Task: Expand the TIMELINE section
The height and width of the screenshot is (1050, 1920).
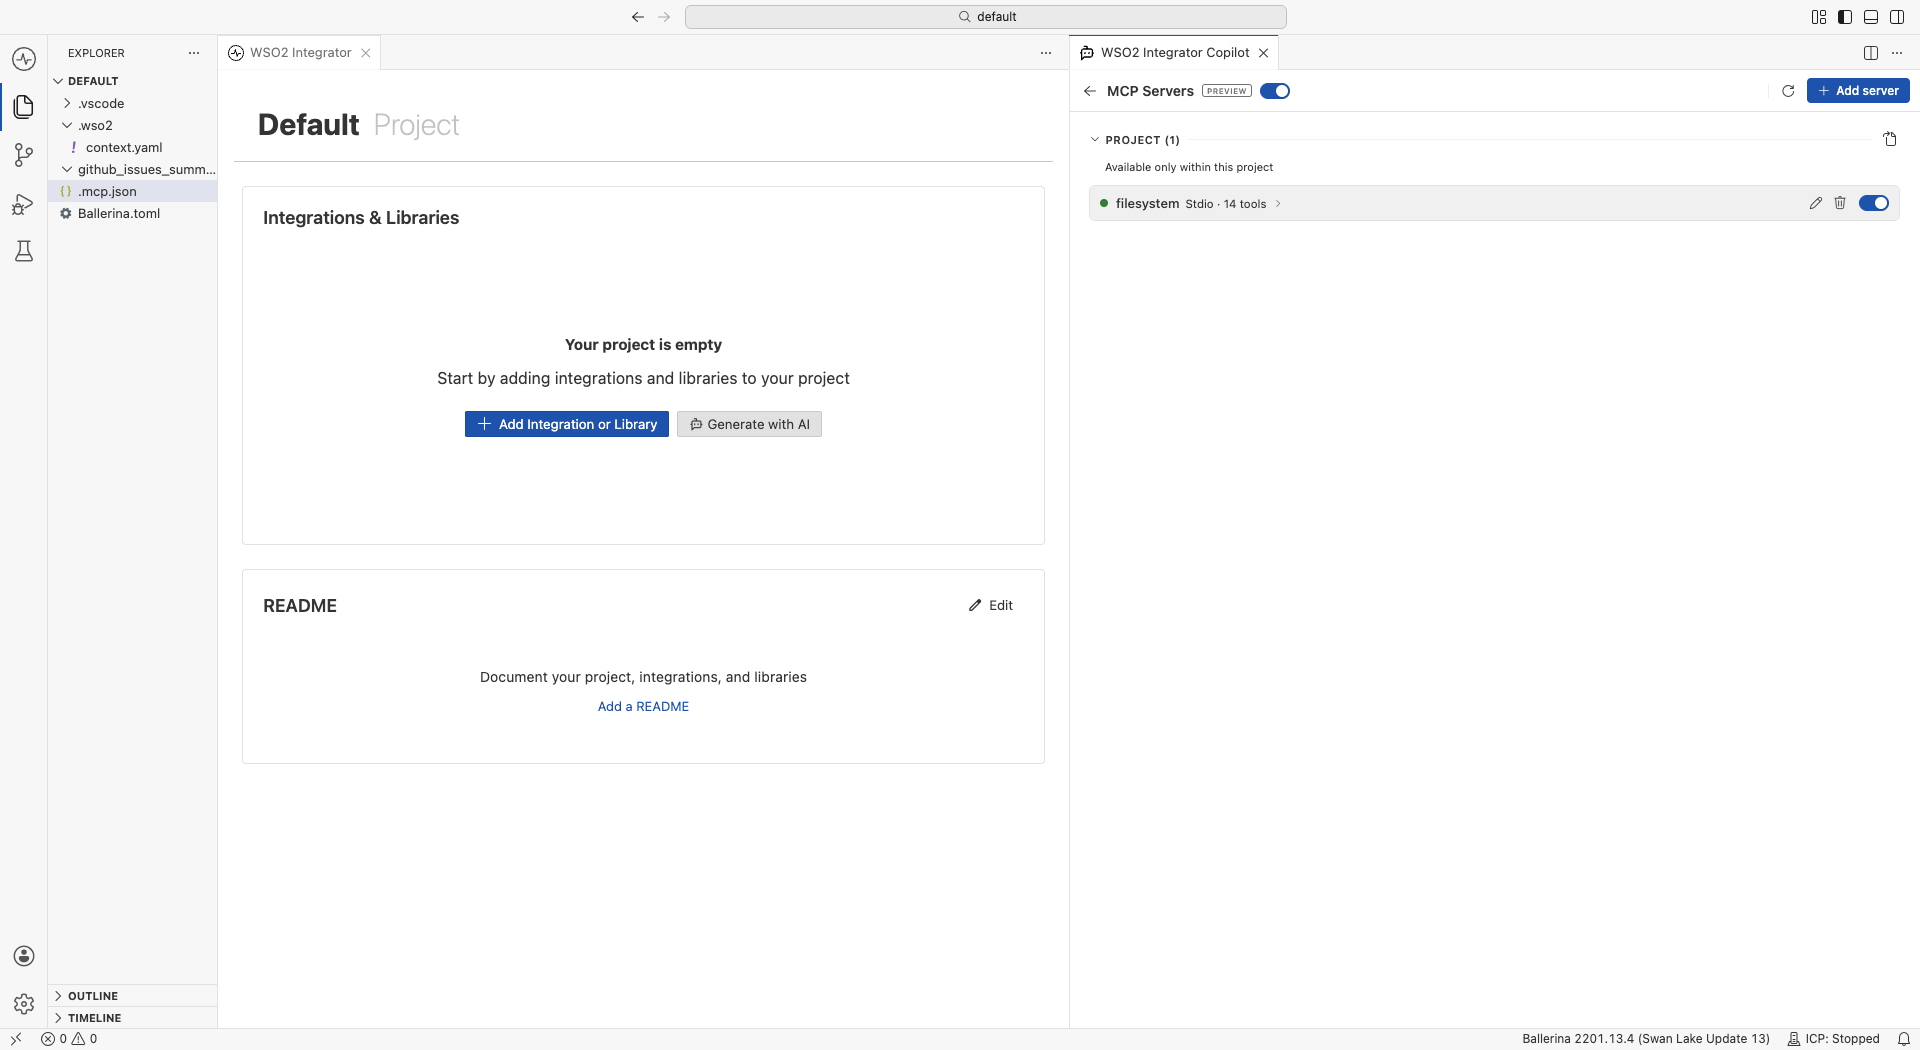Action: [x=58, y=1018]
